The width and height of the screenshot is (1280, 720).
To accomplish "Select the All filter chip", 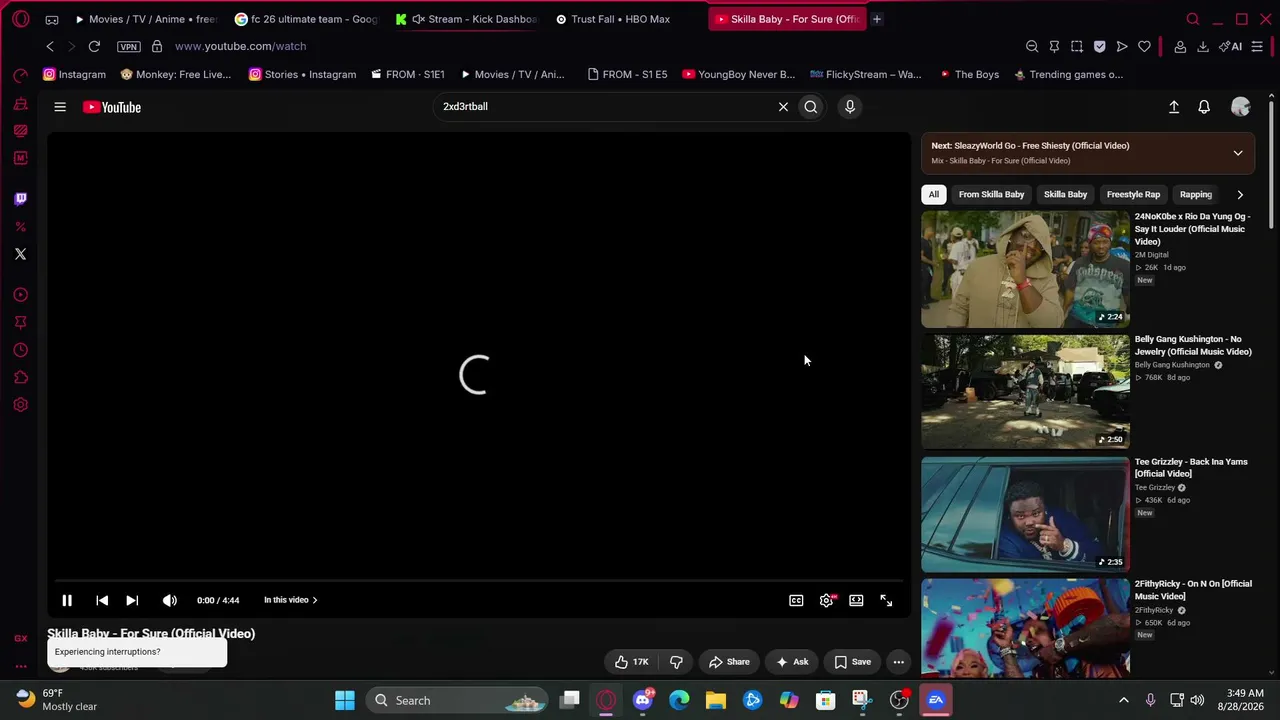I will [x=934, y=195].
